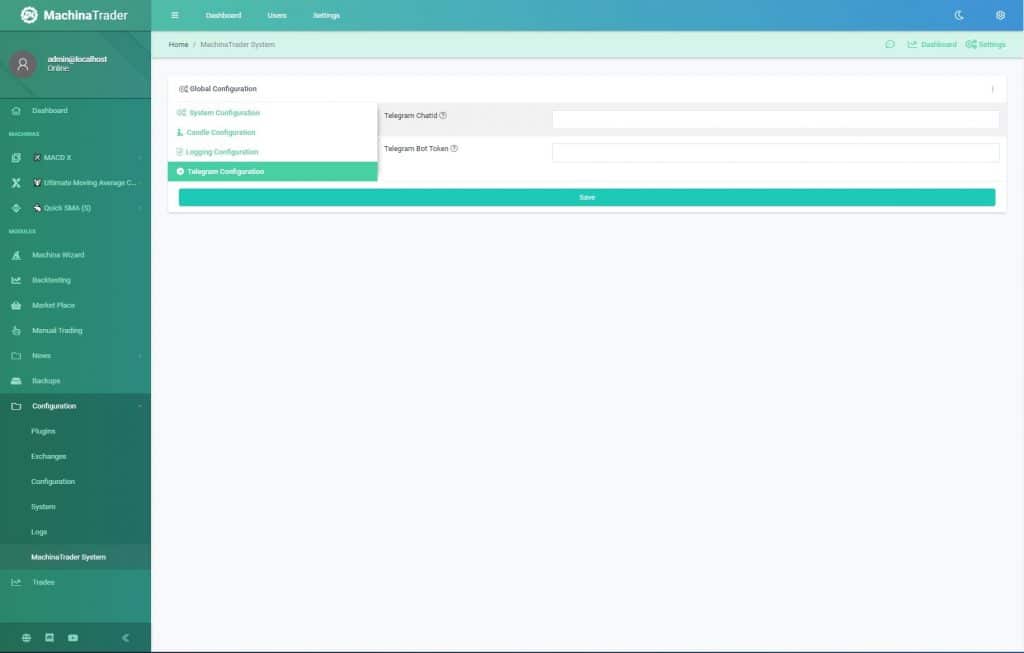Open Dashboard in the top navigation
Screen dimensions: 1024x653
pos(223,15)
